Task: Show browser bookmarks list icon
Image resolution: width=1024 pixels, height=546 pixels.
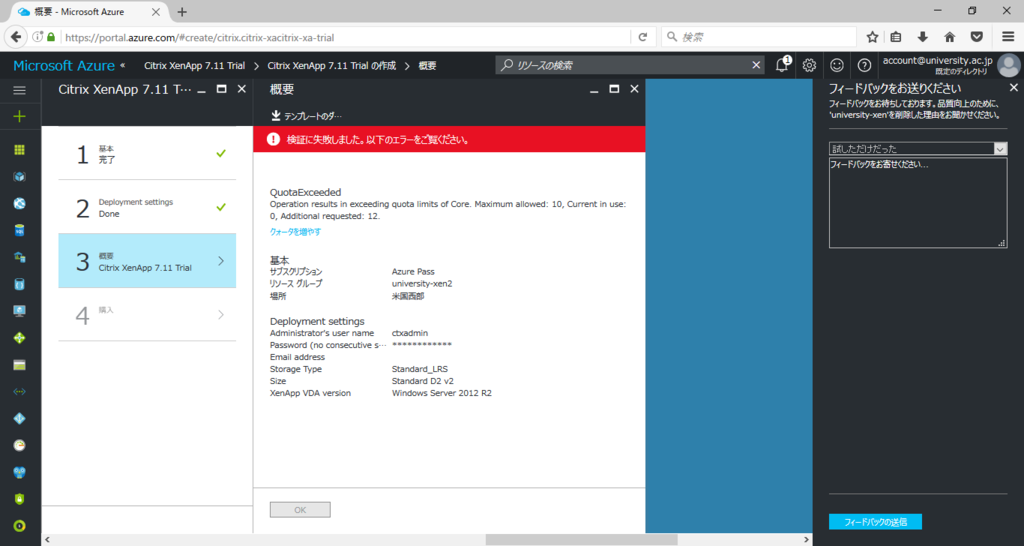Action: pyautogui.click(x=896, y=37)
